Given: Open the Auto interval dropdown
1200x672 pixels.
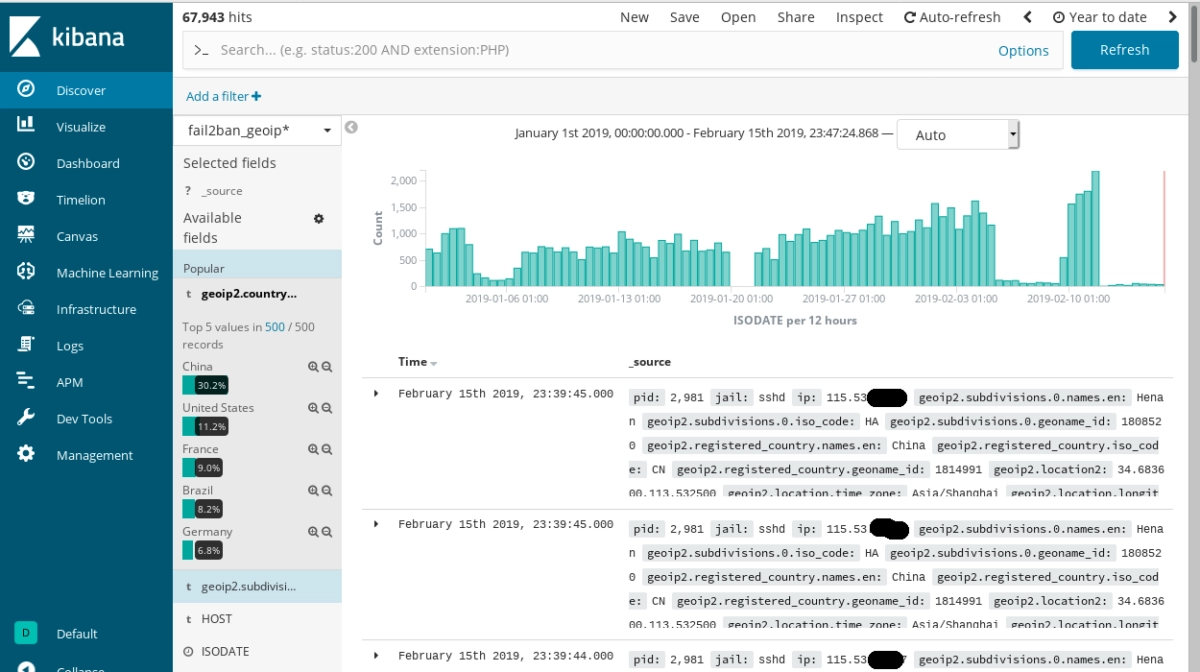Looking at the screenshot, I should pos(958,135).
